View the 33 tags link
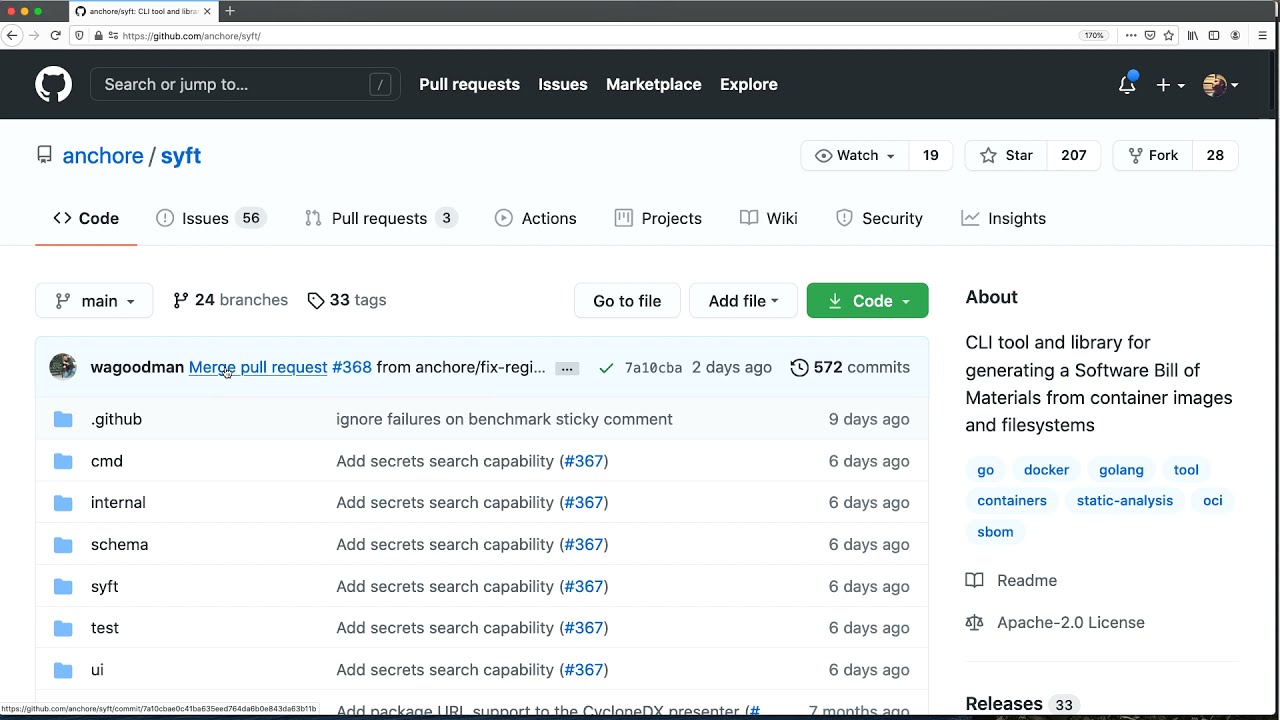Image resolution: width=1280 pixels, height=720 pixels. click(346, 300)
